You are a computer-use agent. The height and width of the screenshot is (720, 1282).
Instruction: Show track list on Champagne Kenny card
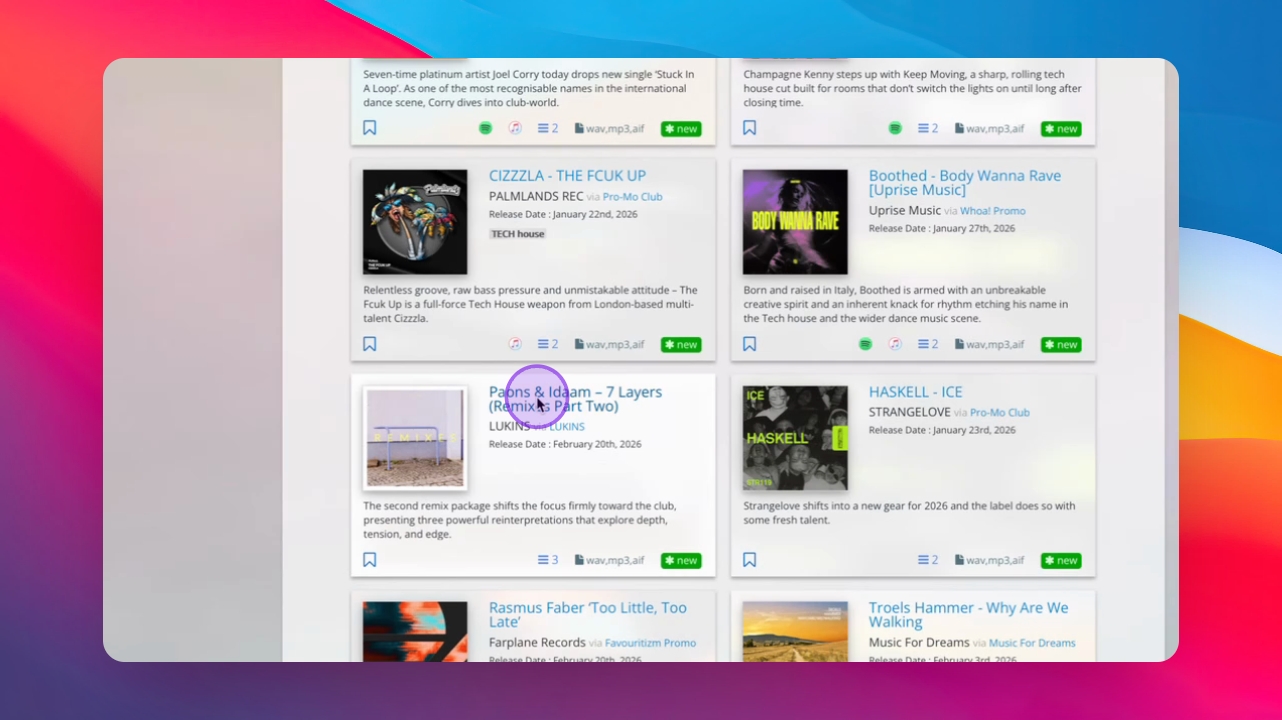click(x=928, y=128)
